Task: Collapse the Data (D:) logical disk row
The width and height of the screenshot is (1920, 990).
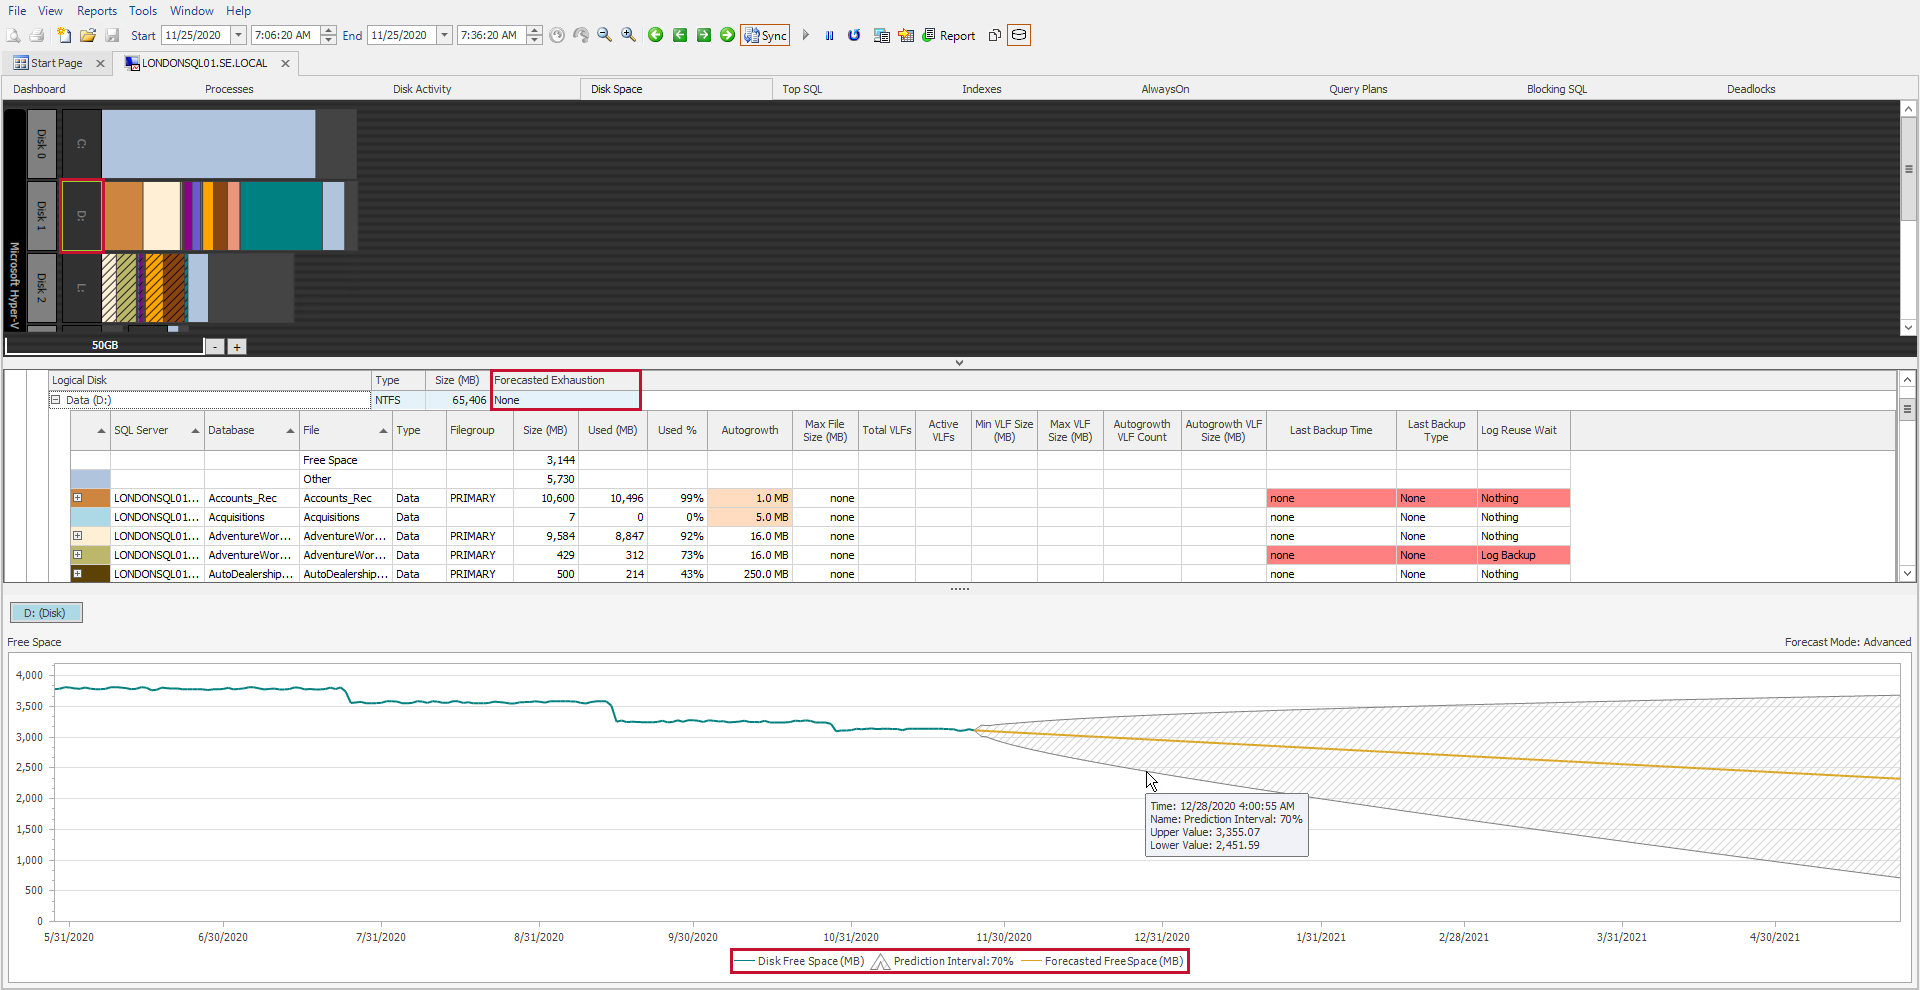Action: coord(56,400)
